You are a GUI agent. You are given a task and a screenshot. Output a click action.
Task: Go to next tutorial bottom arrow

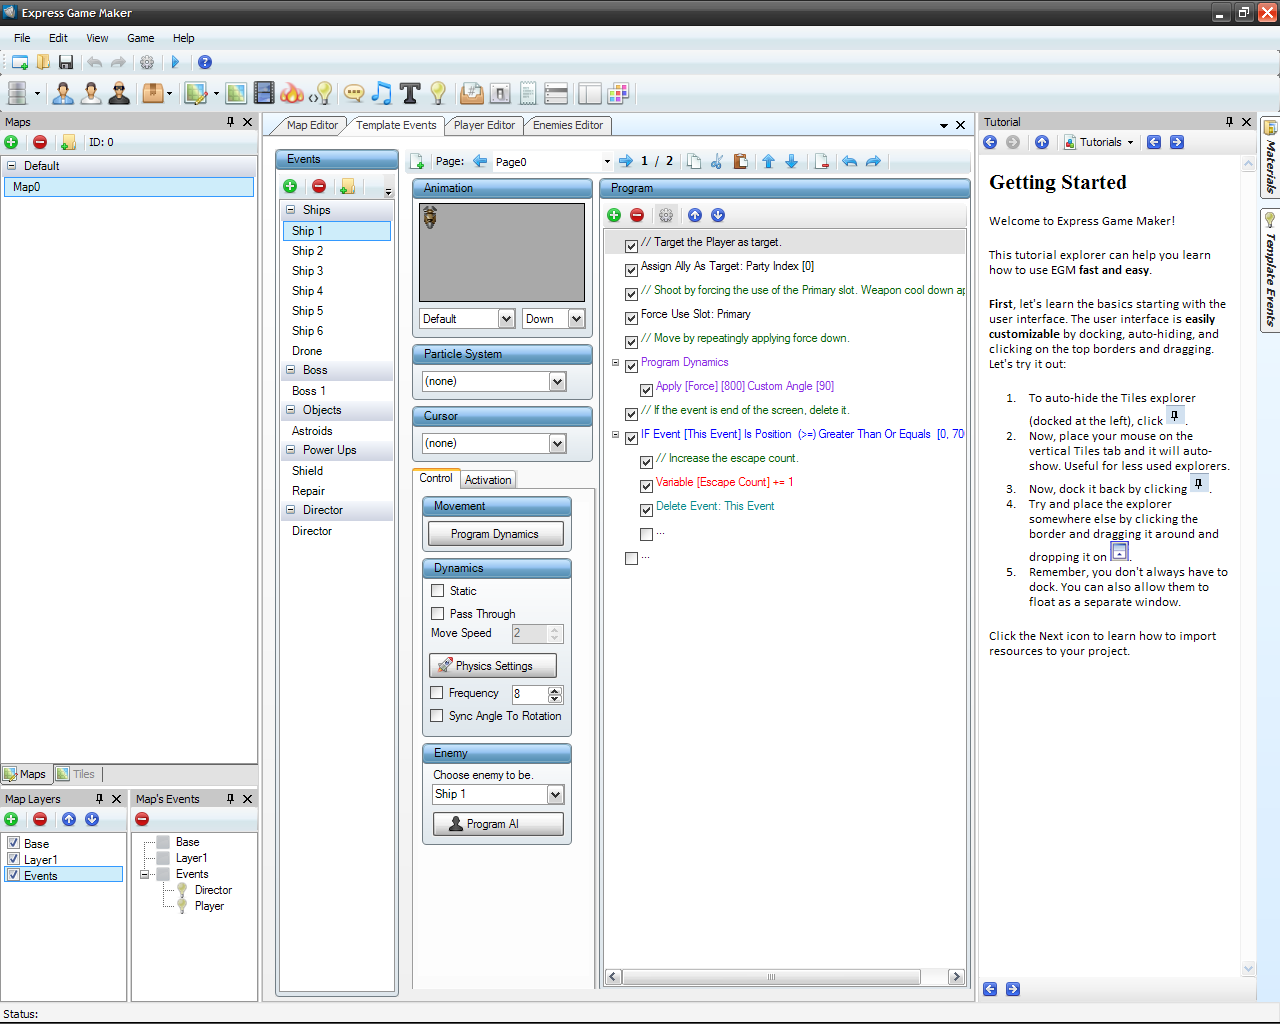coord(1013,989)
